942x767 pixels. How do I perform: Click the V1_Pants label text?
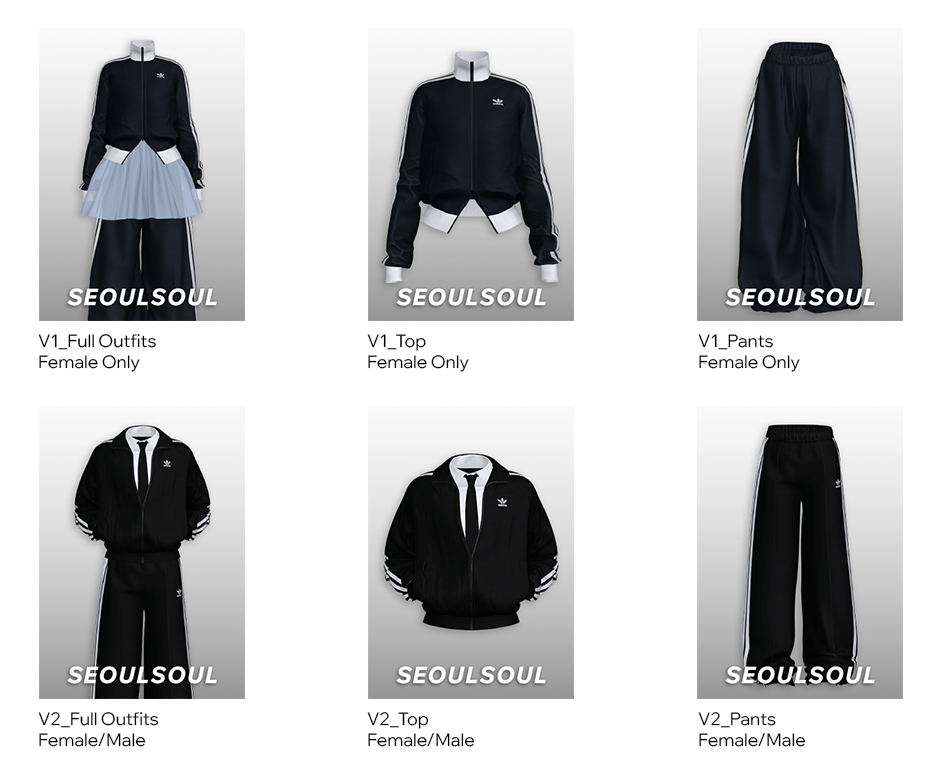(x=736, y=341)
